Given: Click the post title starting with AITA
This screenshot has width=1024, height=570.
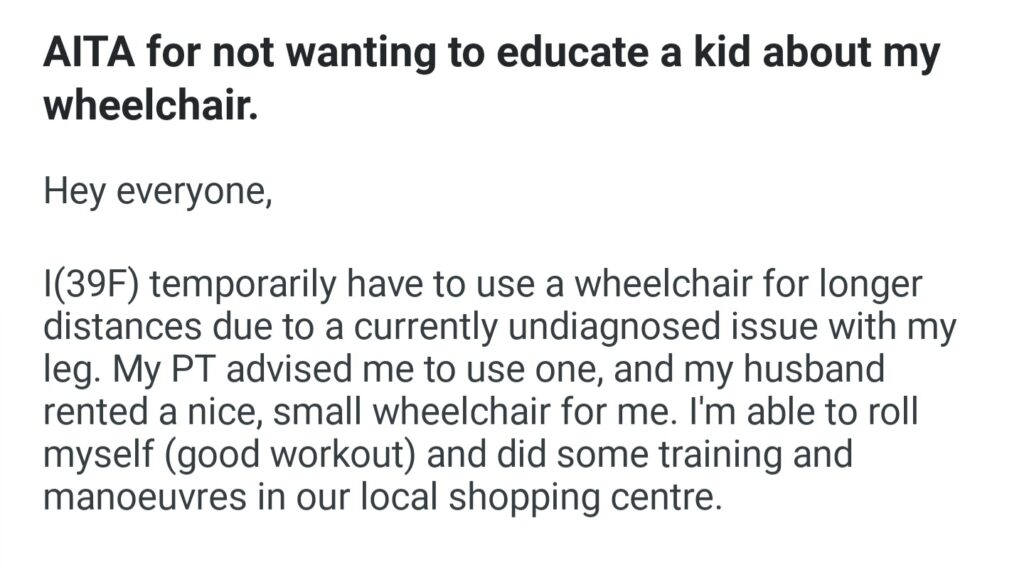Looking at the screenshot, I should click(490, 53).
